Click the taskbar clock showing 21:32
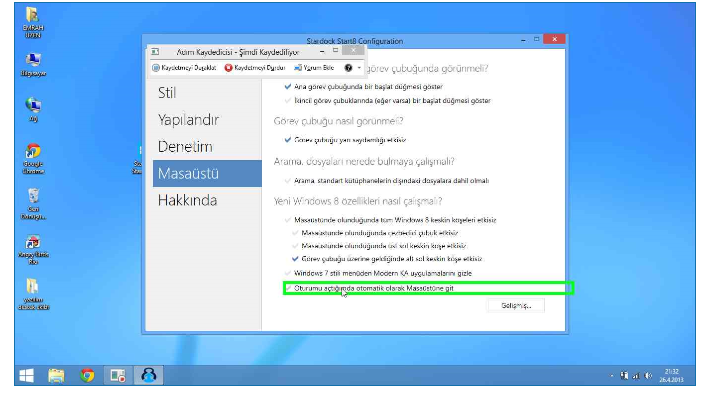Viewport: 712px width, 401px height. (672, 376)
